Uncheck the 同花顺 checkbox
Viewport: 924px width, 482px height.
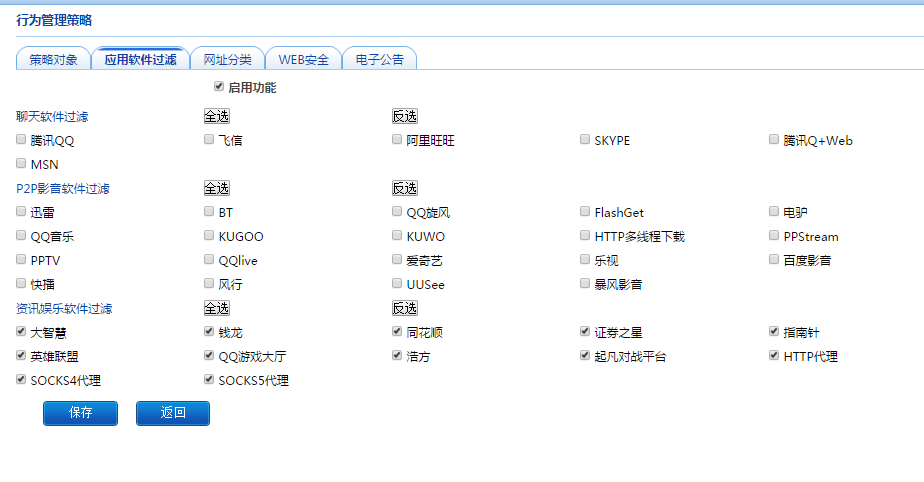point(397,331)
